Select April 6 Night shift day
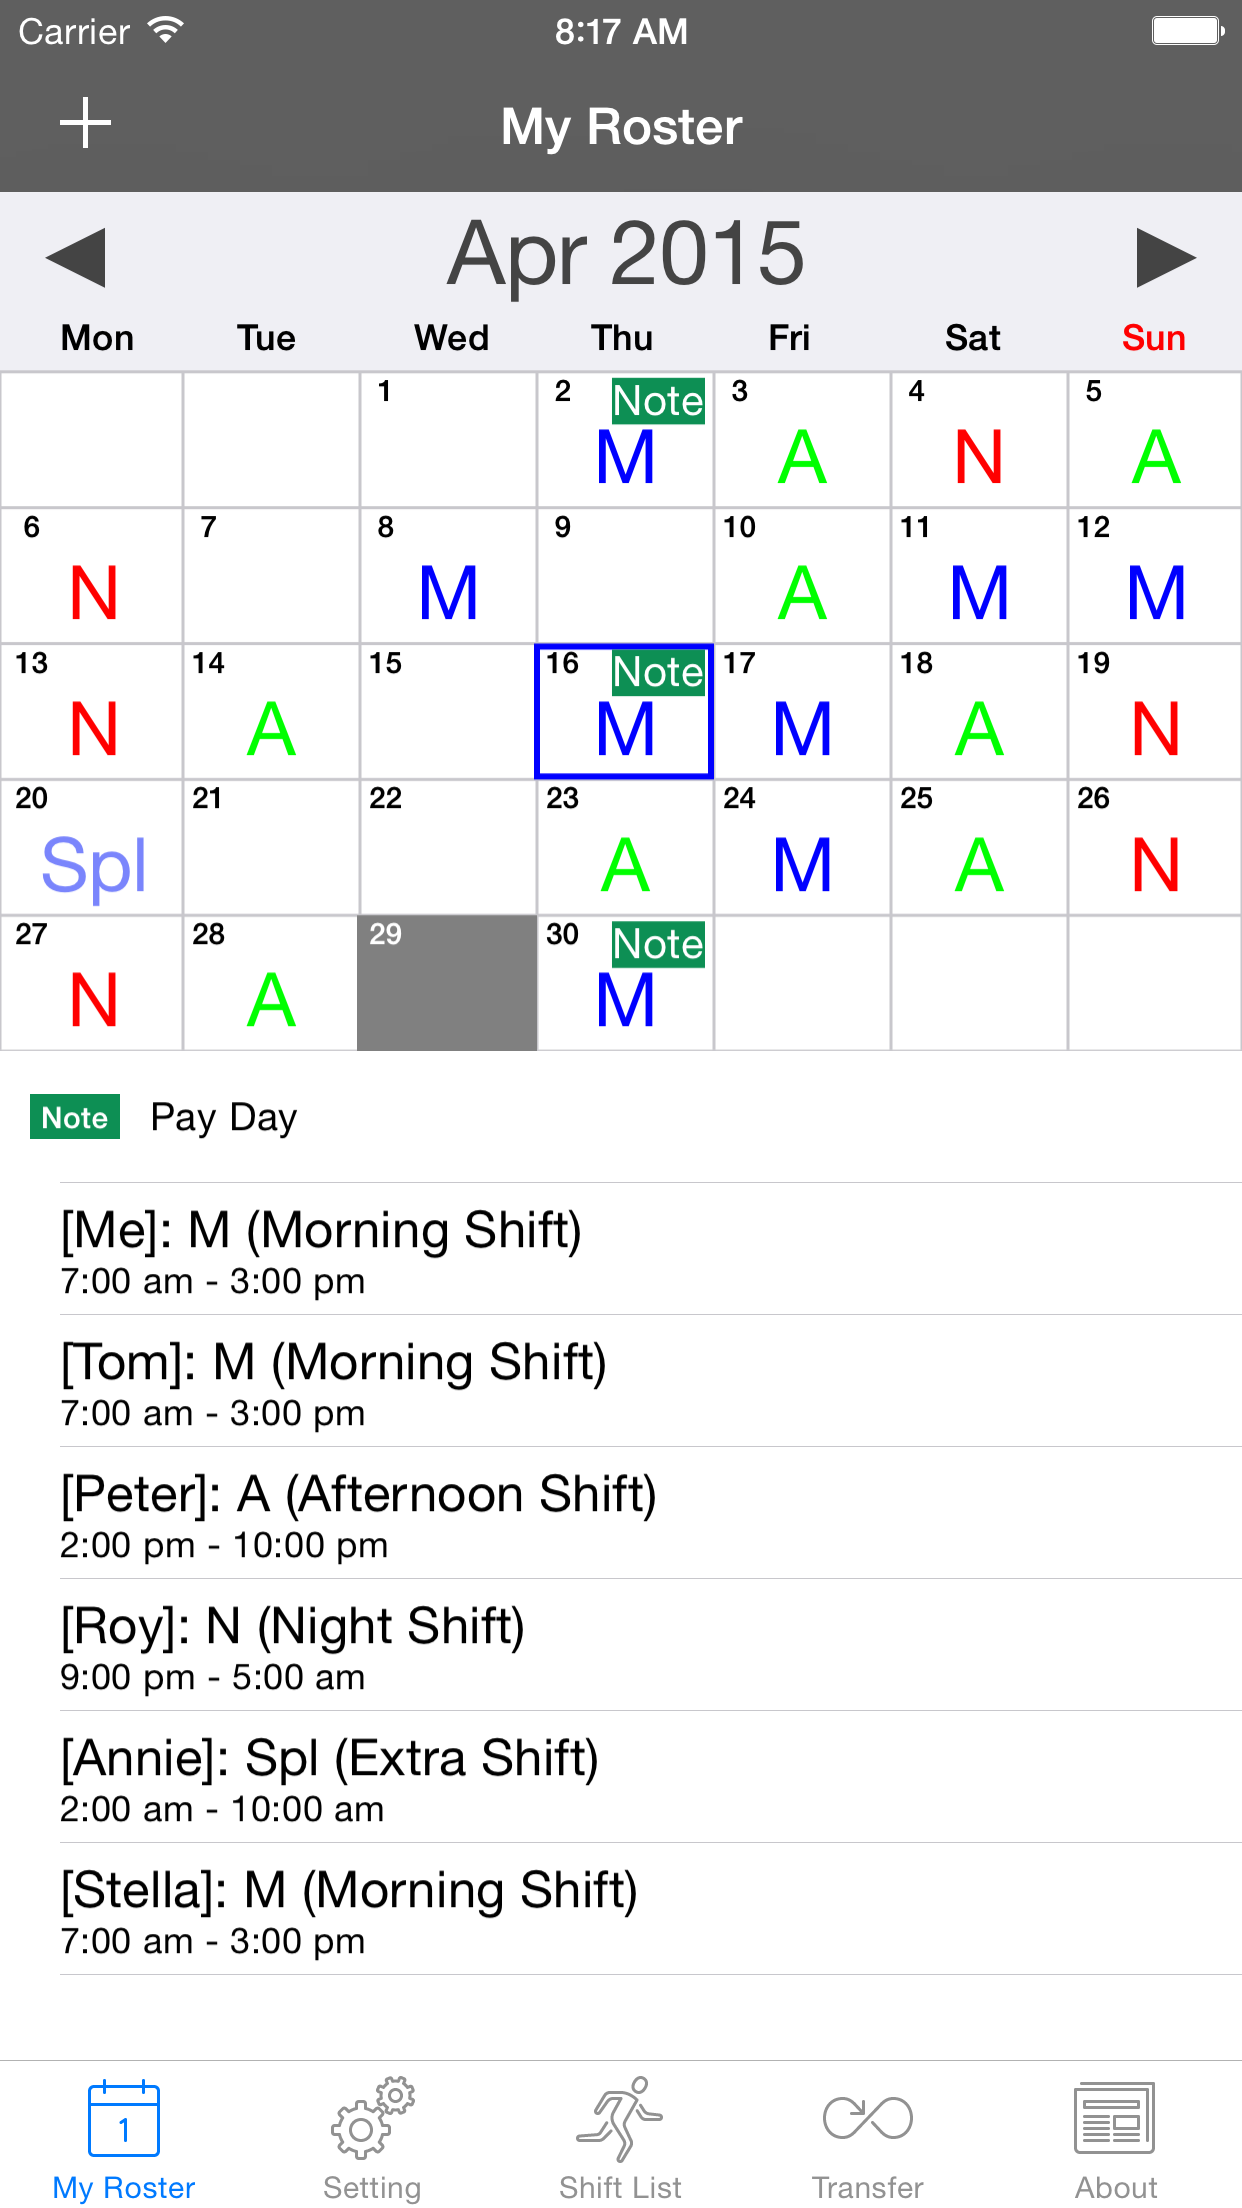 92,575
